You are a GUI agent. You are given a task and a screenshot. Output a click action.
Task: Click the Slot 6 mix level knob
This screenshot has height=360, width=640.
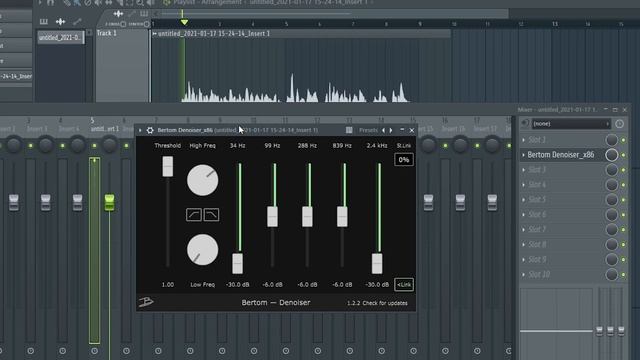(611, 215)
